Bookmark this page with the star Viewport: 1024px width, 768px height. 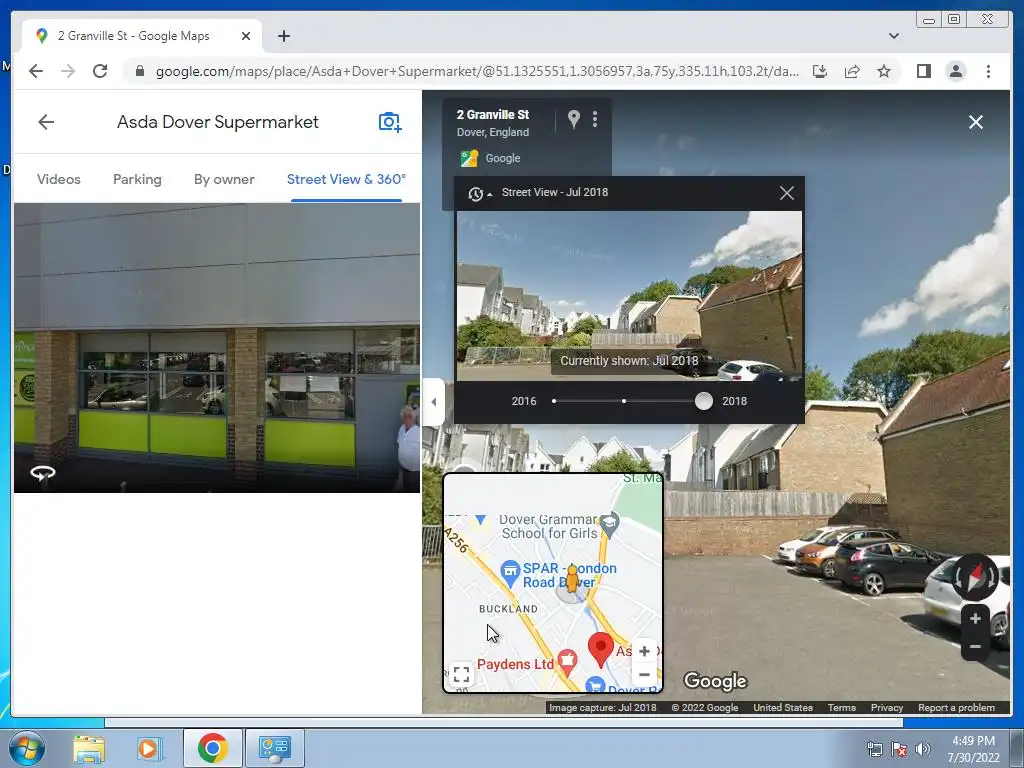(884, 71)
